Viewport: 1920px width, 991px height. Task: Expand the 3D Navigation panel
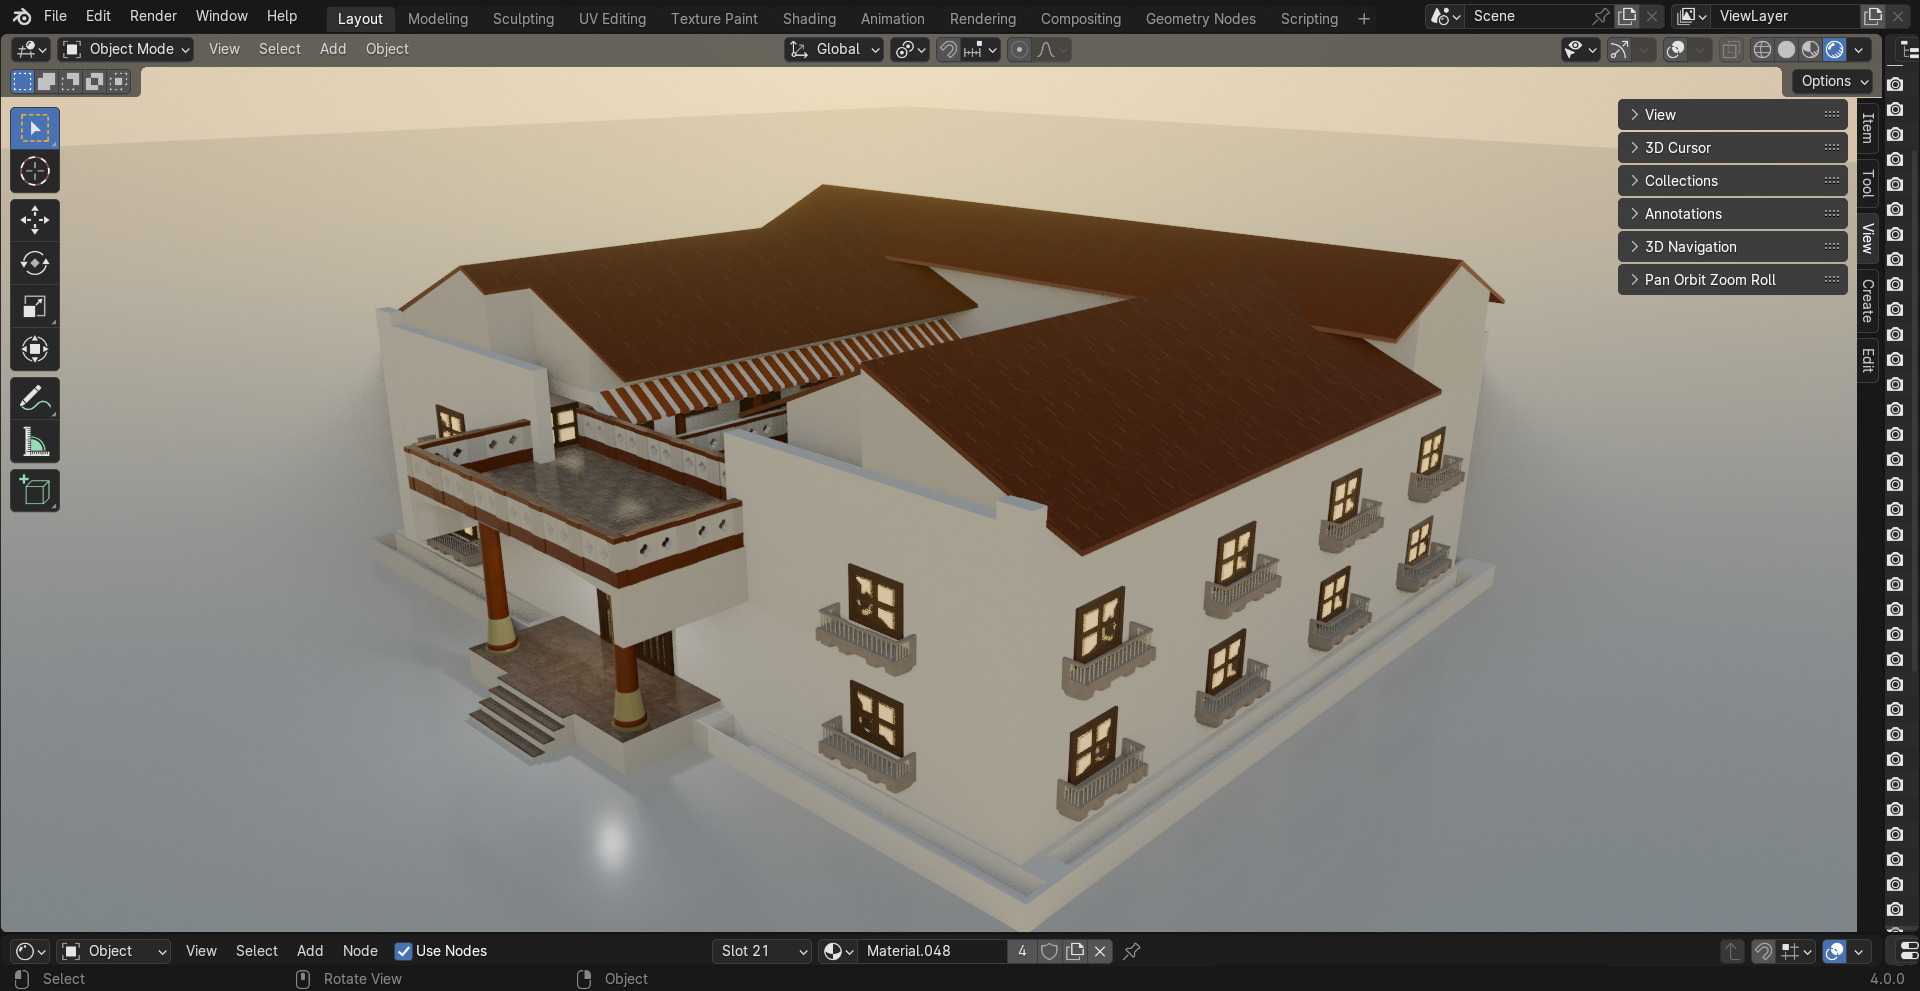tap(1732, 247)
